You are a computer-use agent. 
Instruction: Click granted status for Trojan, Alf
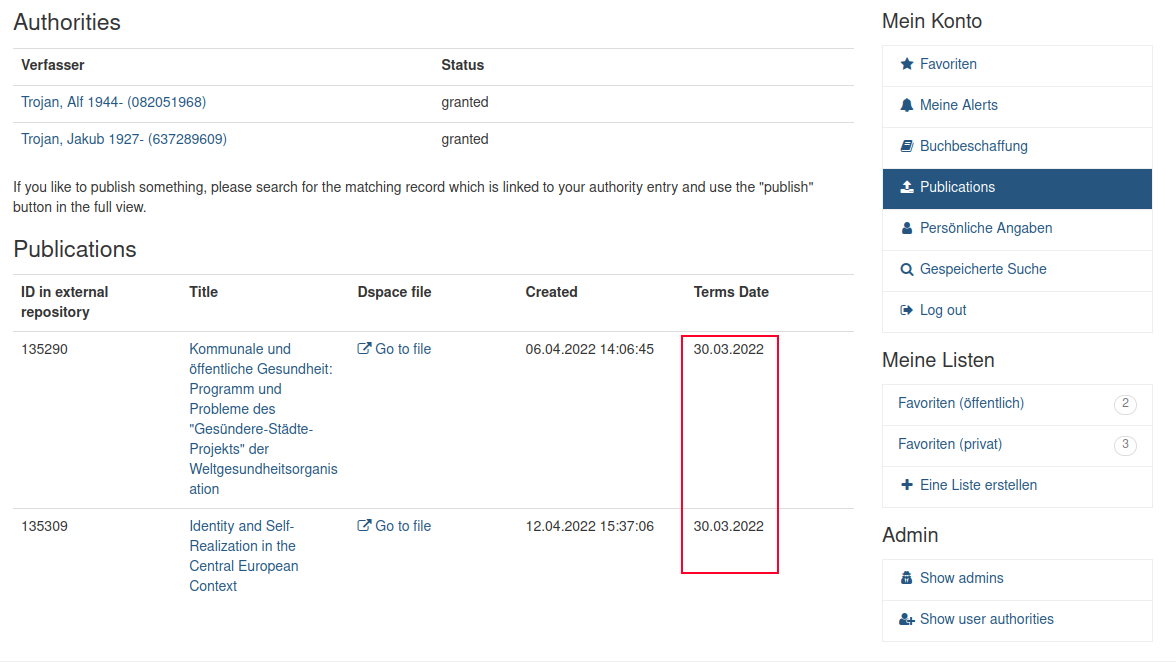pos(464,102)
